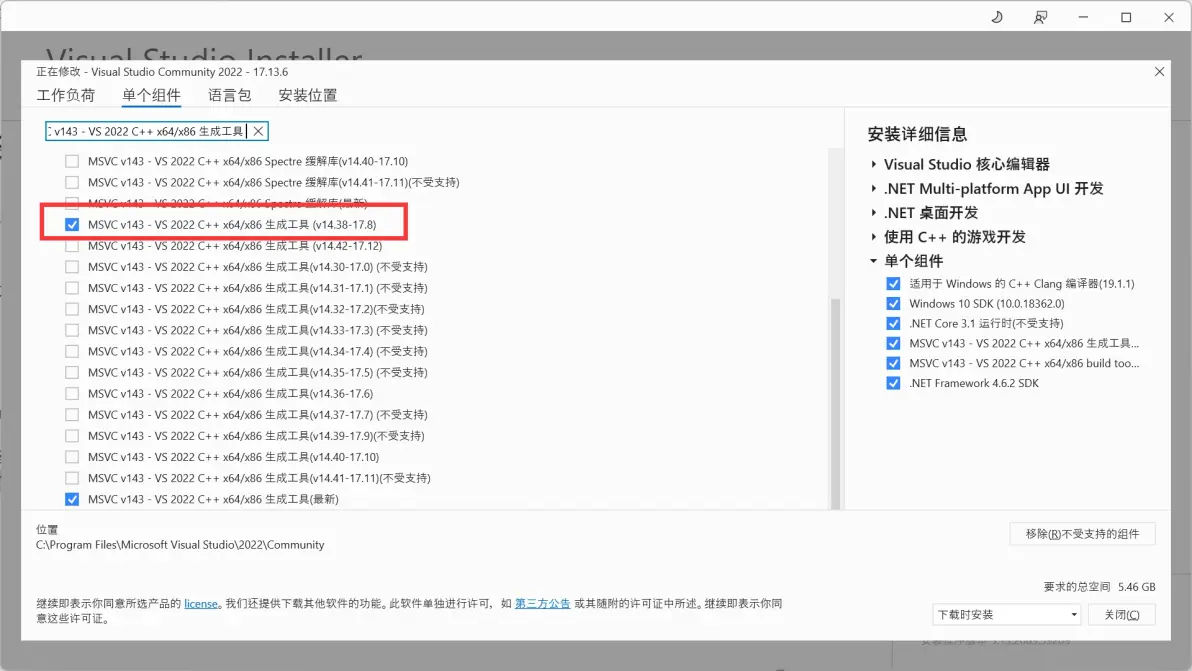Click 移除不受支持的组件 button
Image resolution: width=1192 pixels, height=671 pixels.
tap(1083, 534)
